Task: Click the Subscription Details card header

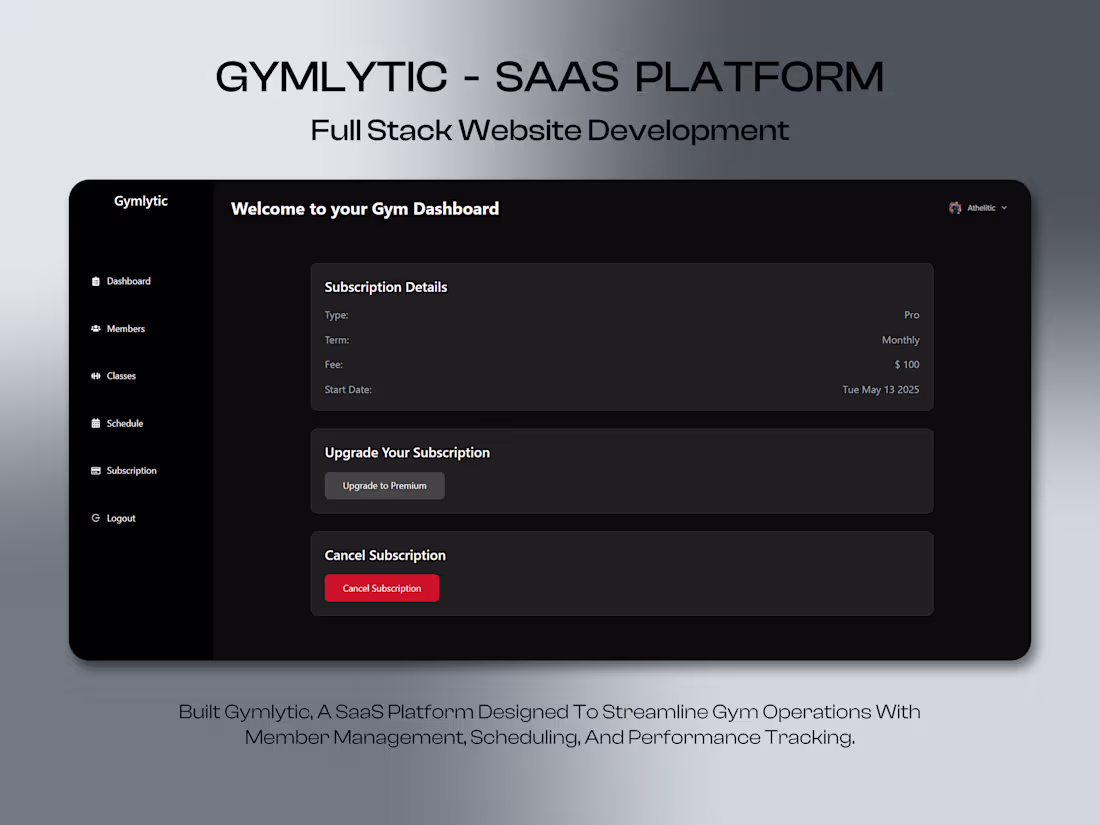Action: [x=385, y=287]
